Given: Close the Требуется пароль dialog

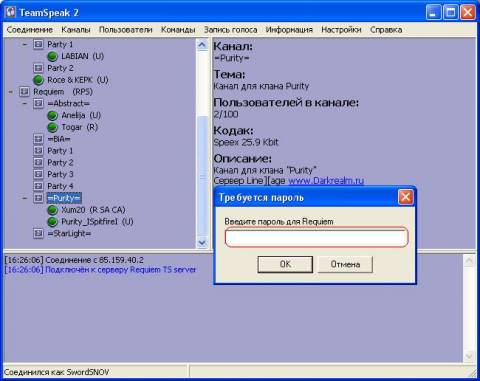Looking at the screenshot, I should 405,197.
